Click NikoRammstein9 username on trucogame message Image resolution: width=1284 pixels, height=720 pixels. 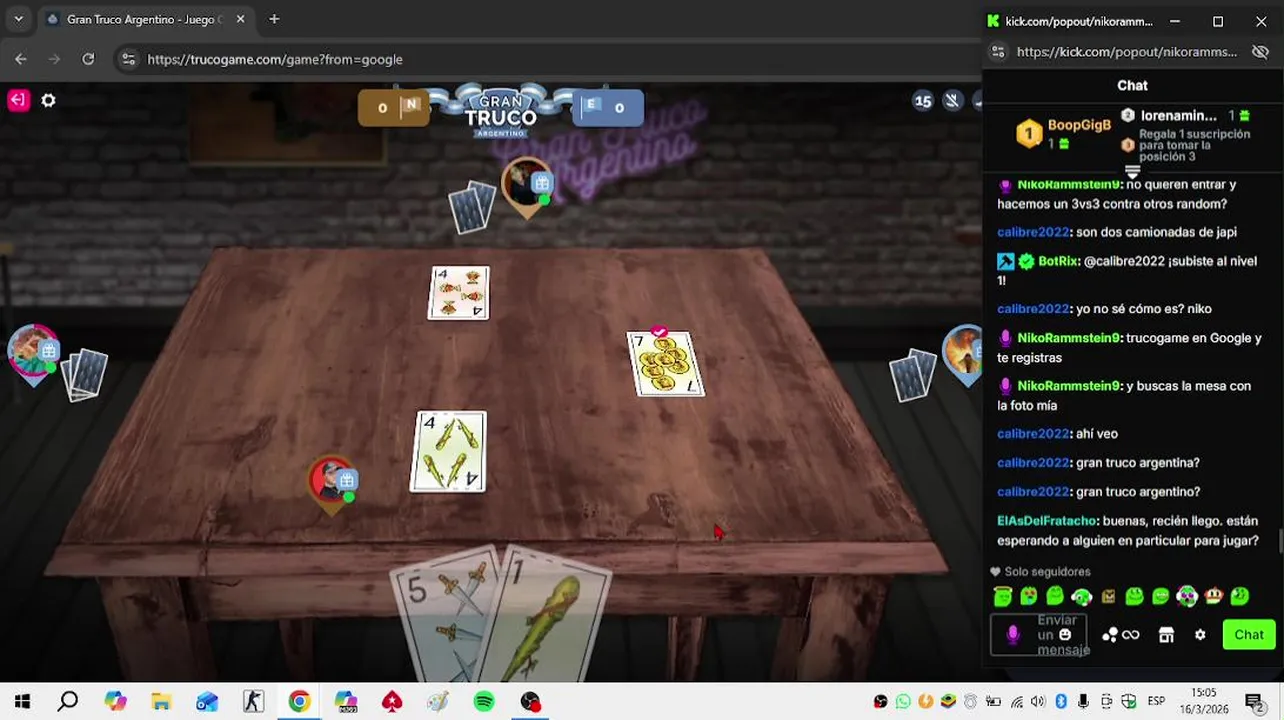[1068, 338]
